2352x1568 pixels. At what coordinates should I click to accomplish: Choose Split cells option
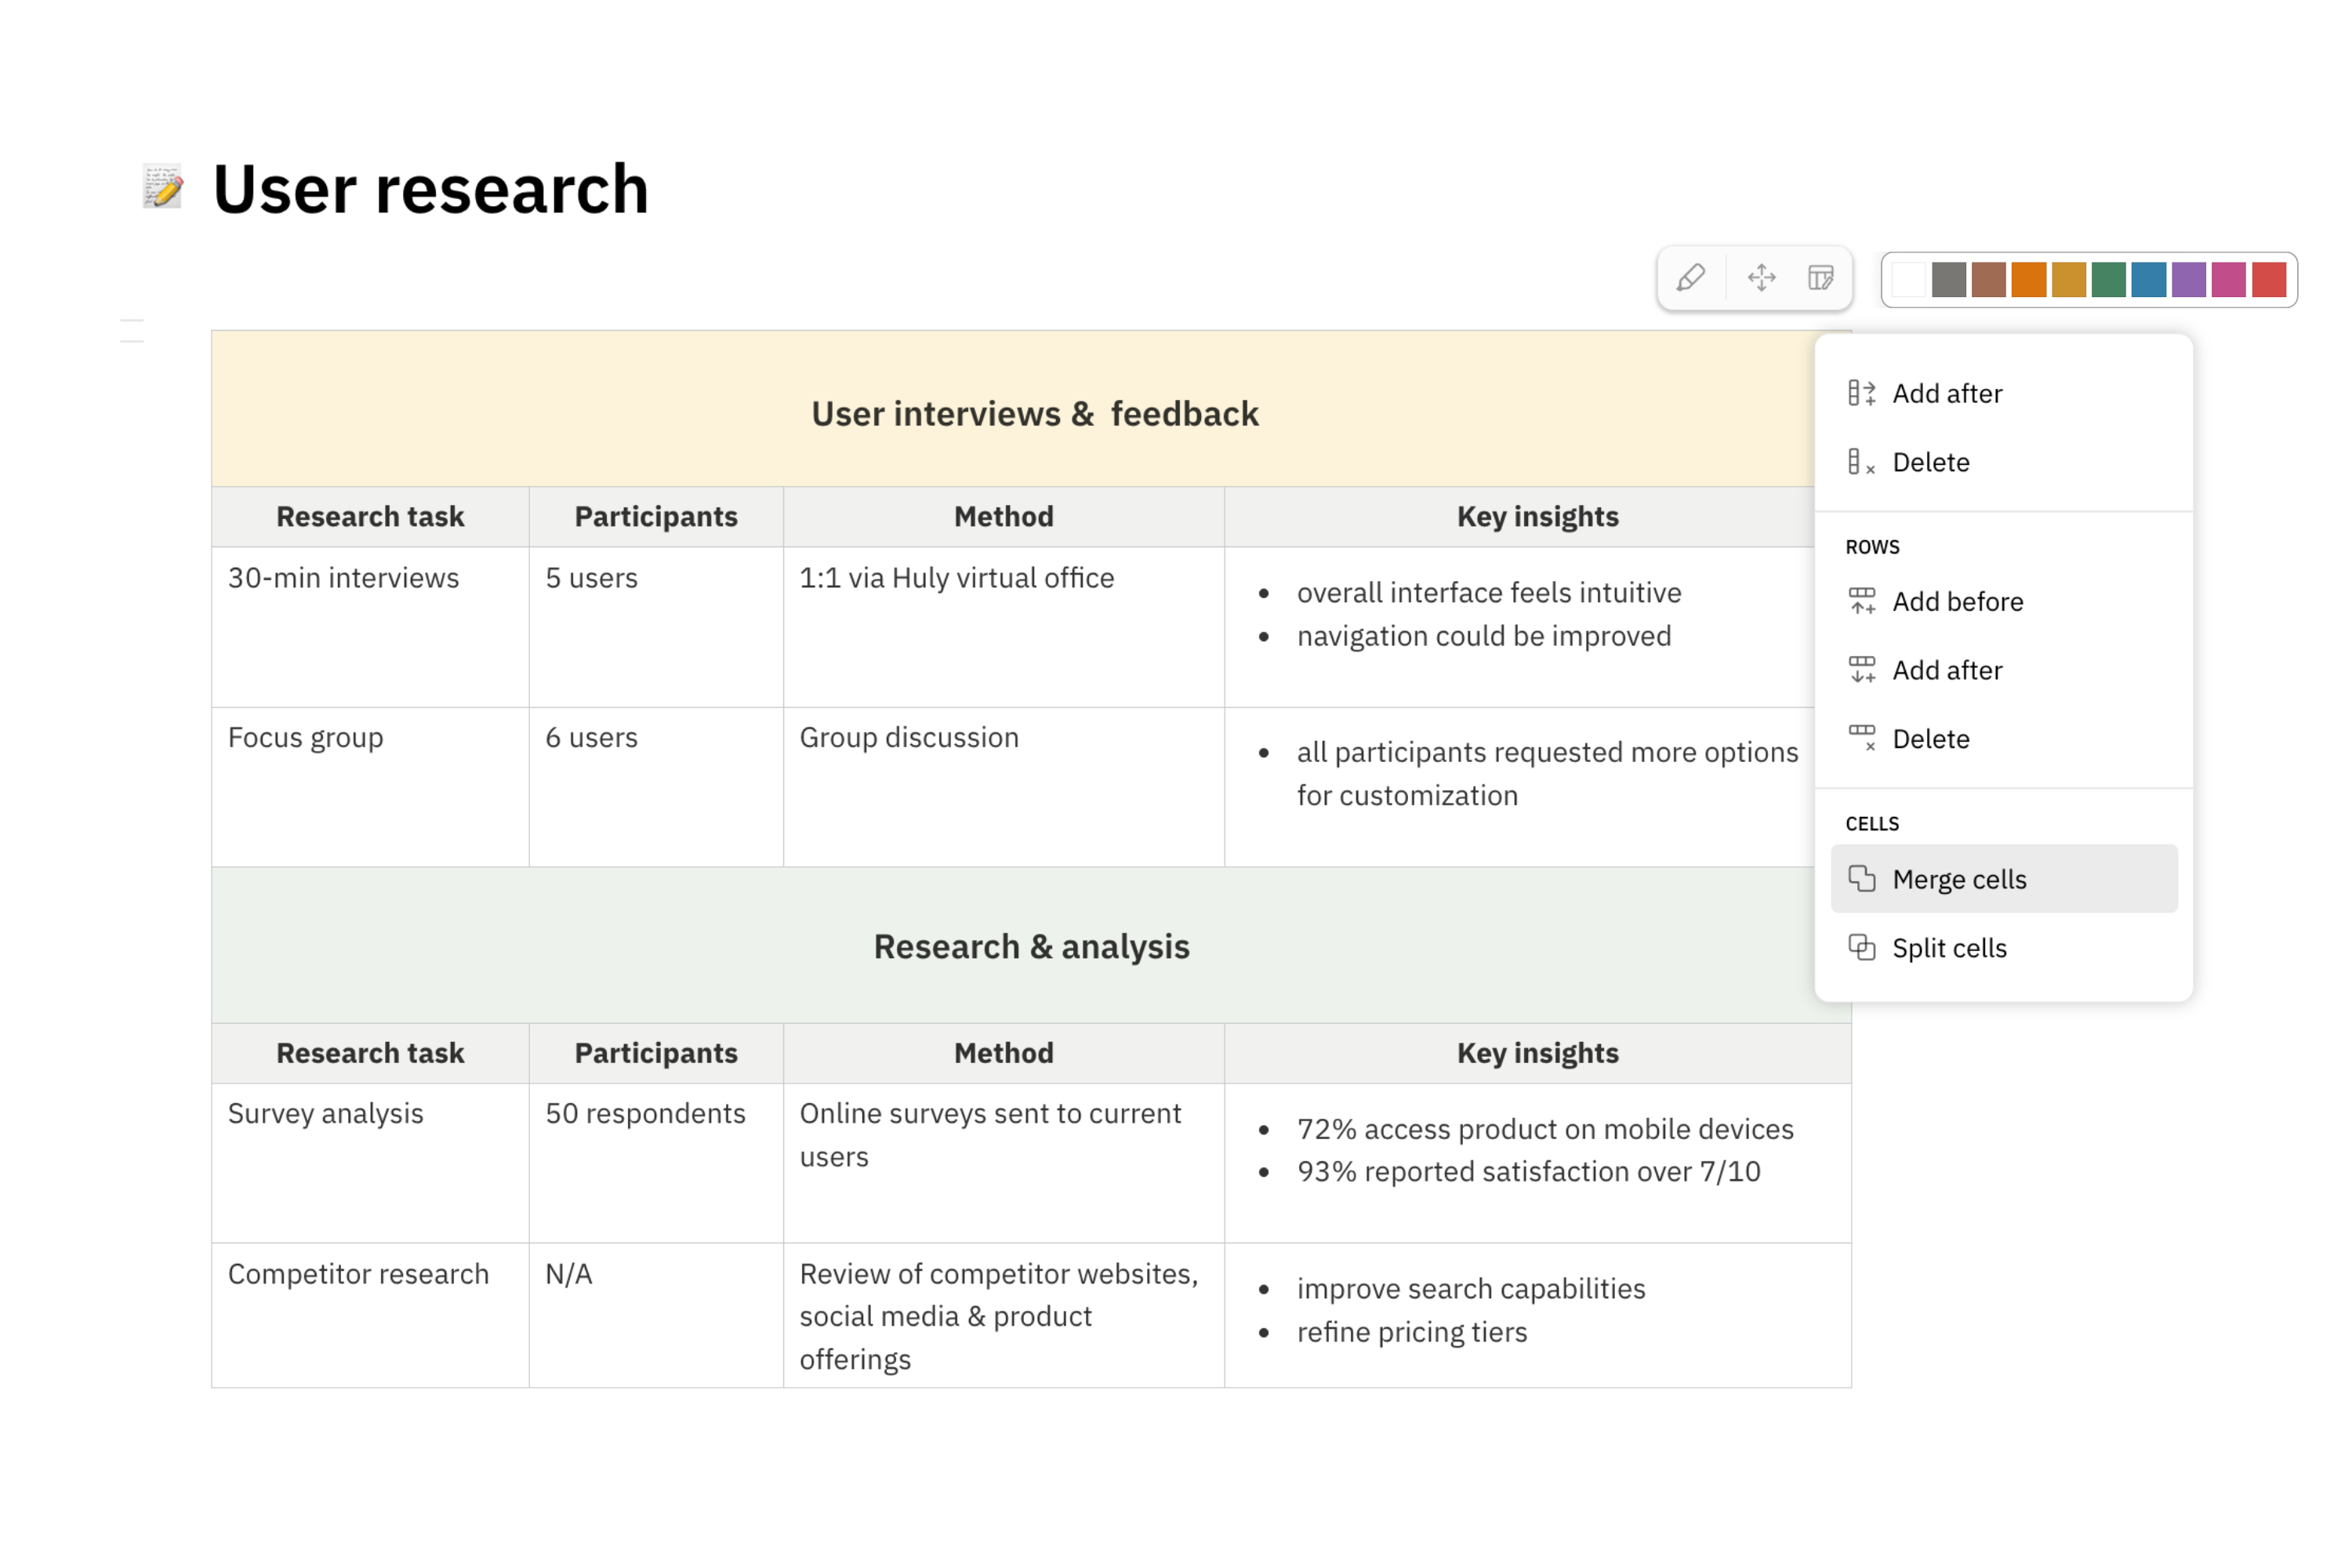click(1948, 948)
